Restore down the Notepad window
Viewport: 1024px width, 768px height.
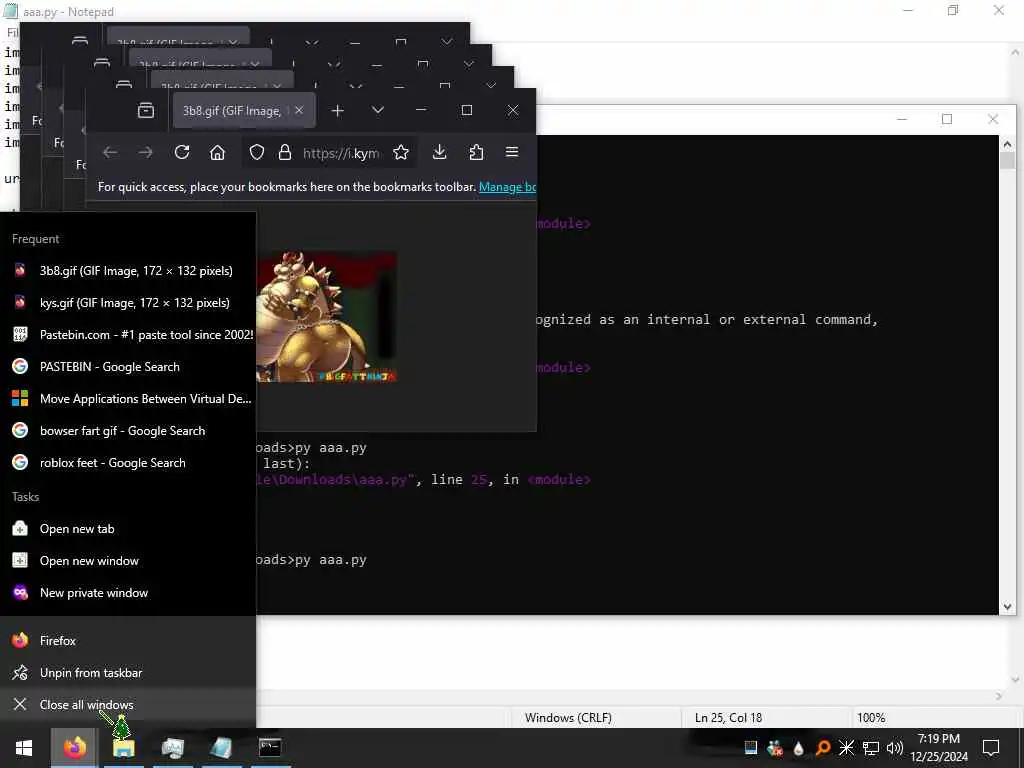click(953, 10)
